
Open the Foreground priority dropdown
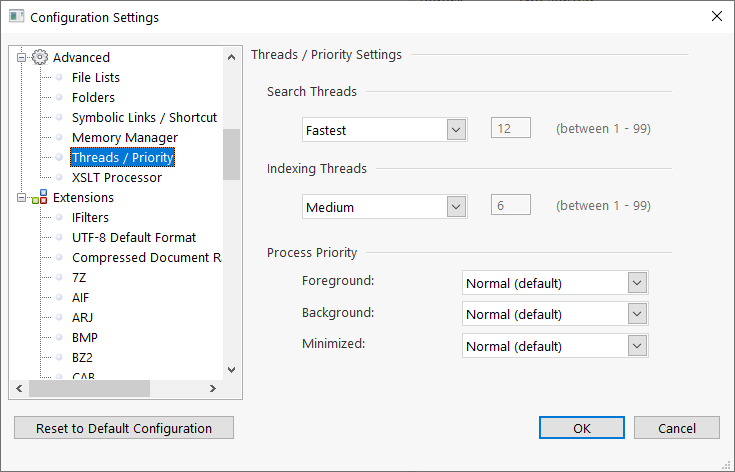pos(555,283)
